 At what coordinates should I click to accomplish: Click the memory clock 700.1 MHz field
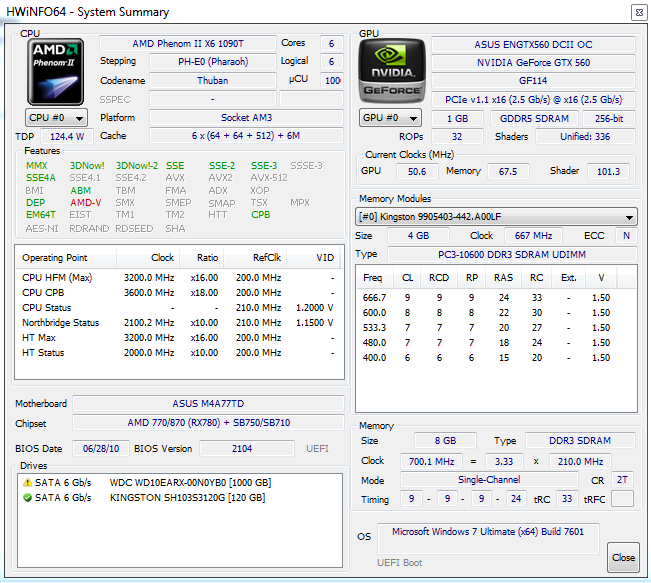(431, 461)
